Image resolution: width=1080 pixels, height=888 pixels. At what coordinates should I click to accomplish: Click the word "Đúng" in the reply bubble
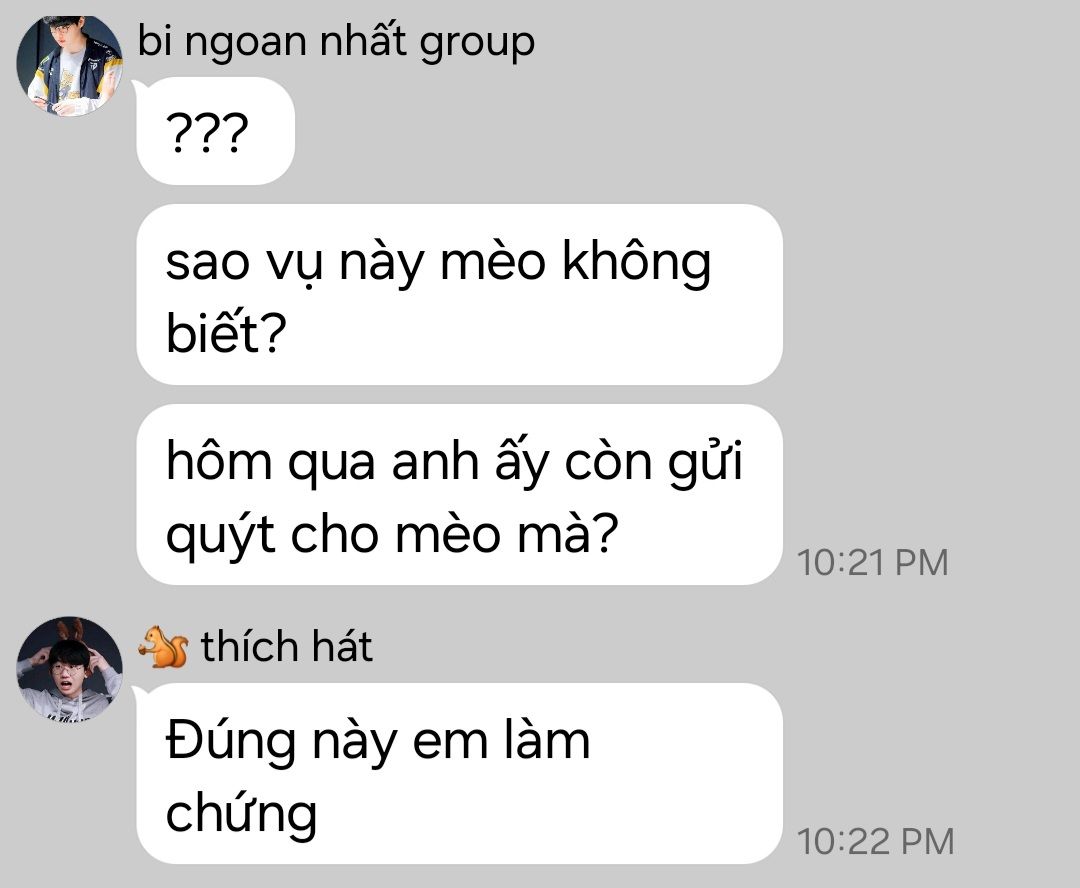(231, 742)
